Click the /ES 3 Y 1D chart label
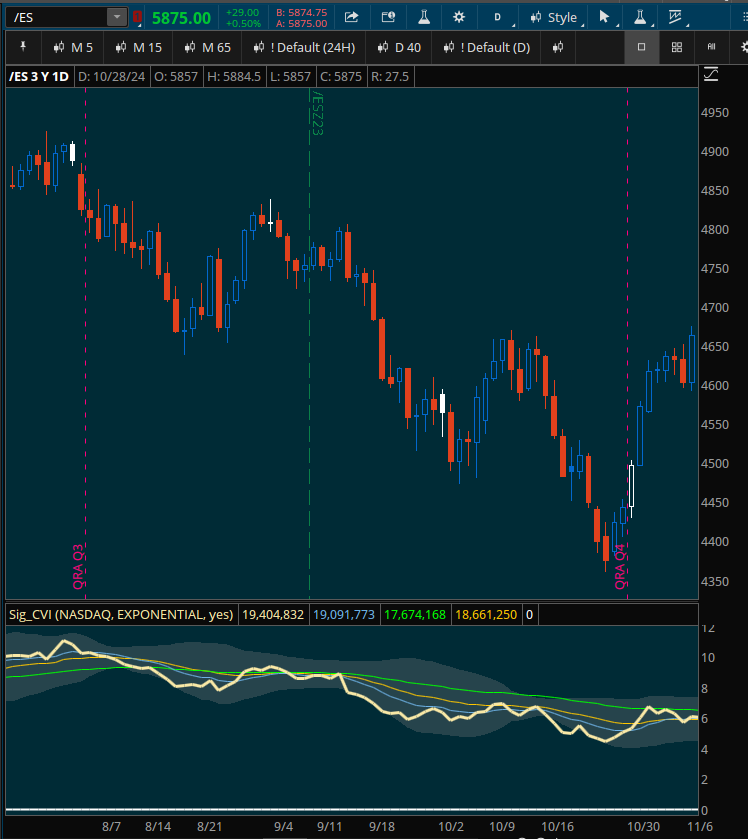748x839 pixels. point(39,77)
